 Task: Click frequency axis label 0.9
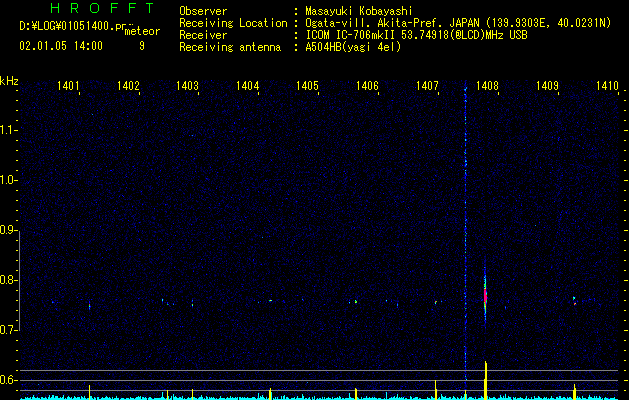(x=8, y=230)
